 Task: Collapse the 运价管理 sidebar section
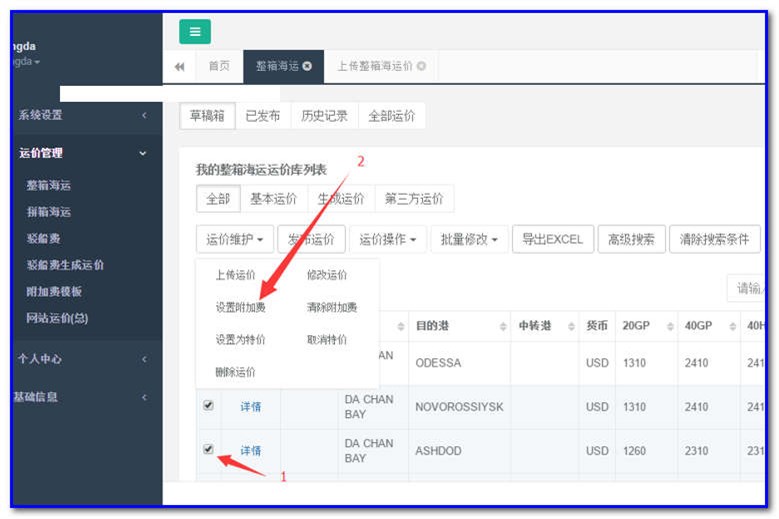pos(82,153)
